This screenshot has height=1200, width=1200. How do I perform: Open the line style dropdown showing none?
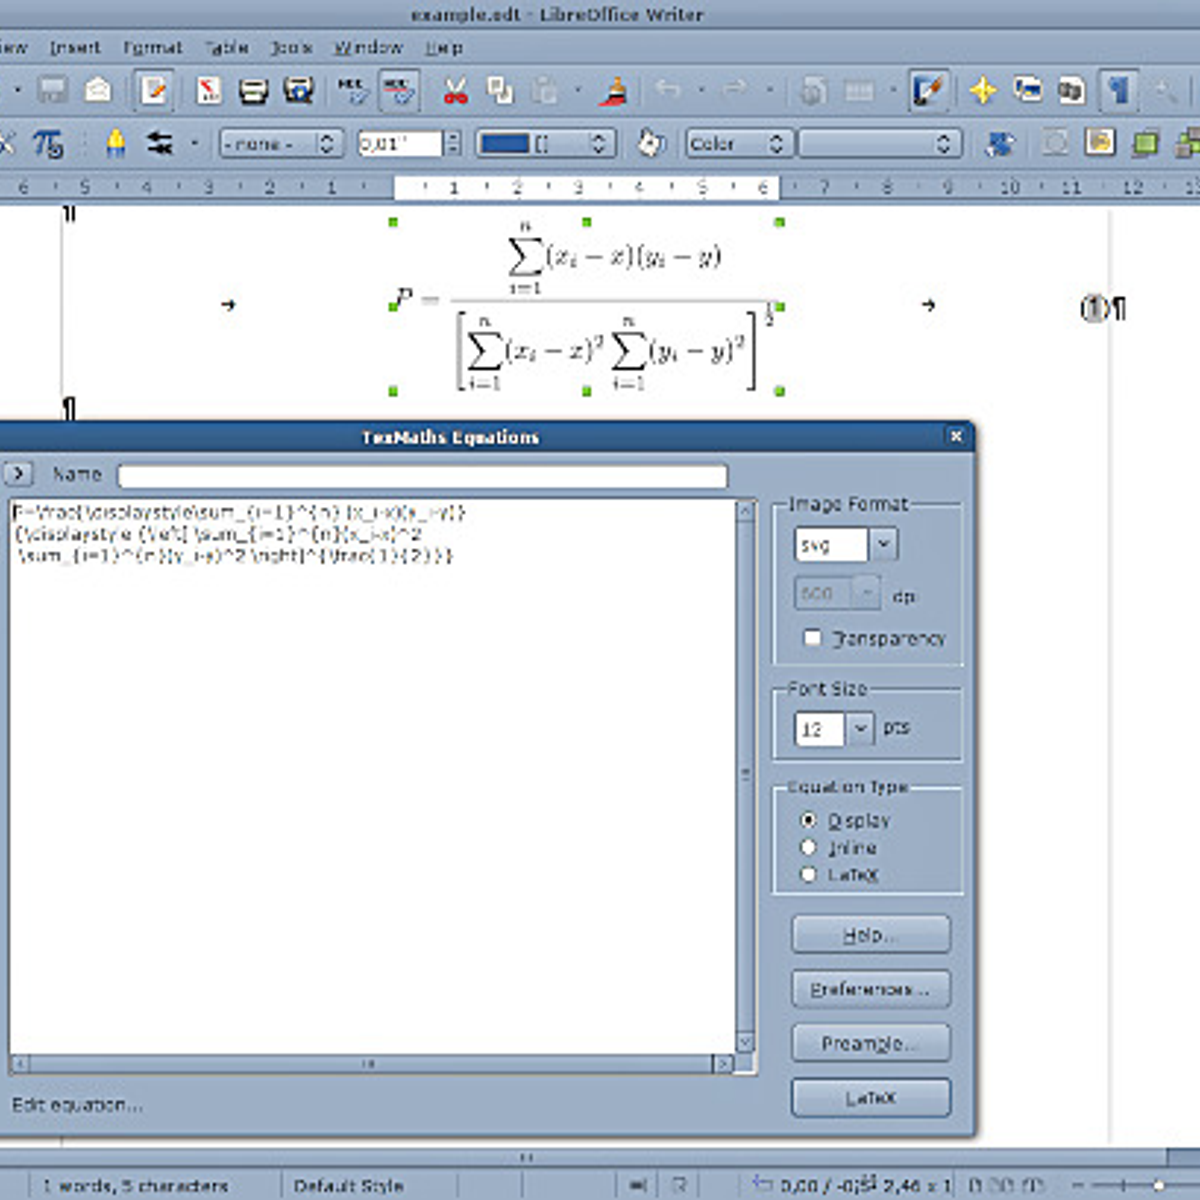coord(325,143)
